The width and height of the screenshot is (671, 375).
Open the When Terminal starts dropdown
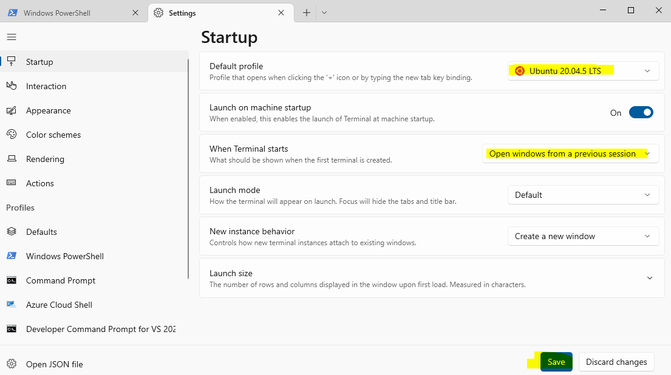click(x=570, y=154)
